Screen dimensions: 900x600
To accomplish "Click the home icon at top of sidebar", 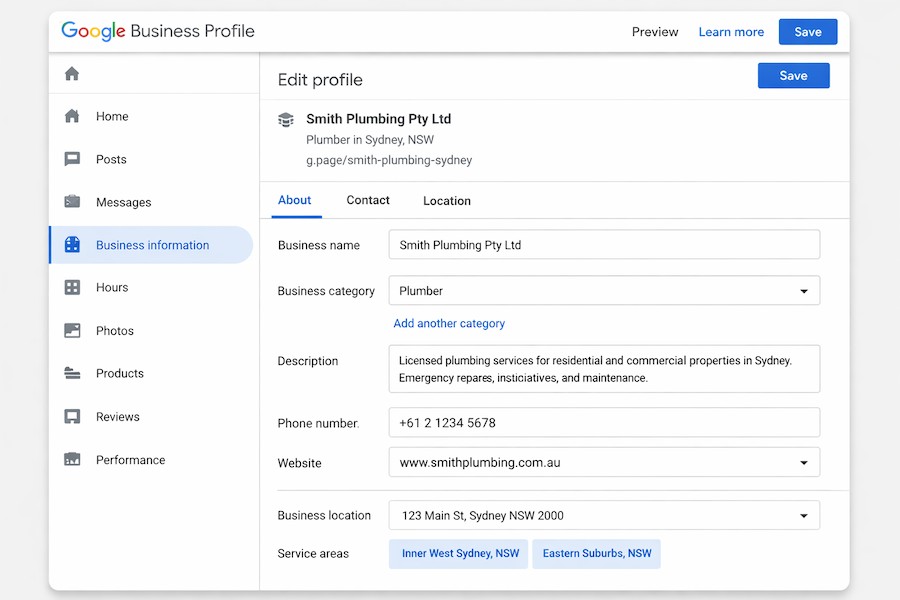I will click(72, 73).
